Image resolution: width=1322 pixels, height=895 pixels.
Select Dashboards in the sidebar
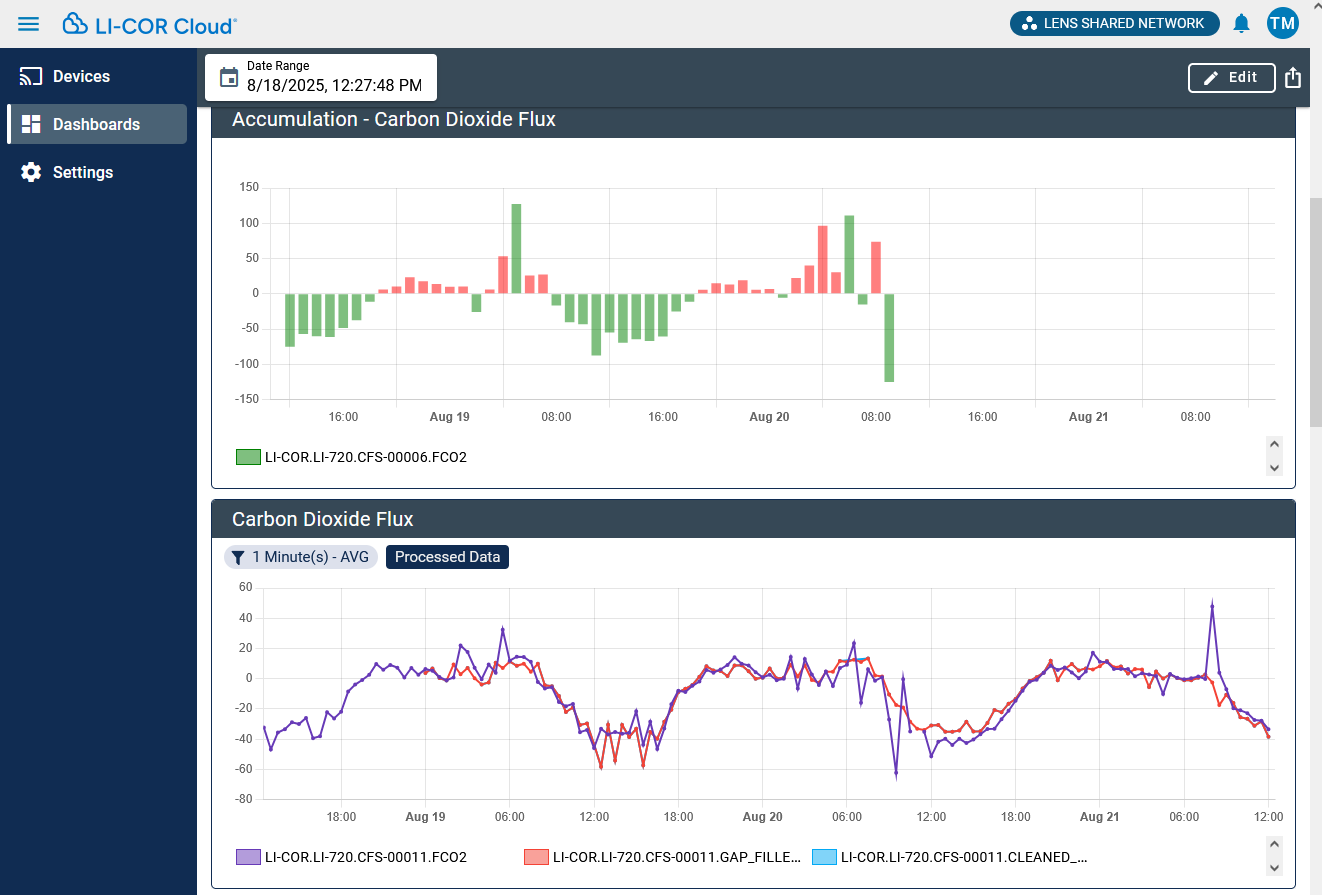[96, 124]
